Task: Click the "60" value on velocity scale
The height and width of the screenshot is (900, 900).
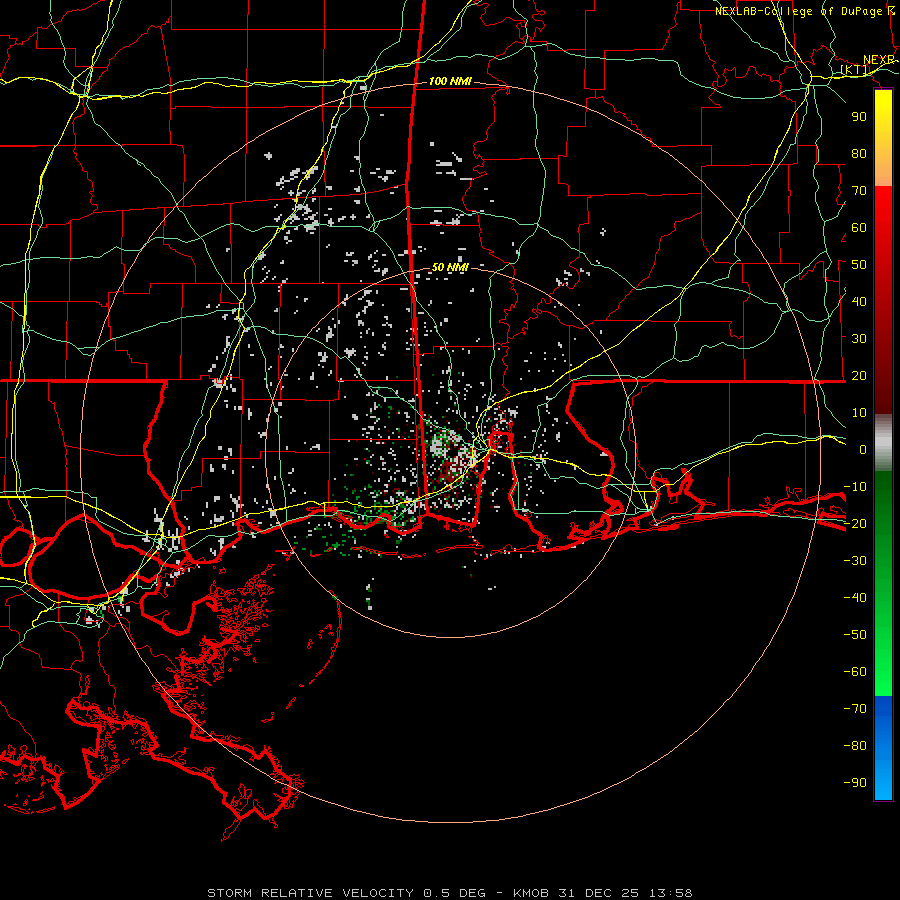Action: (x=859, y=228)
